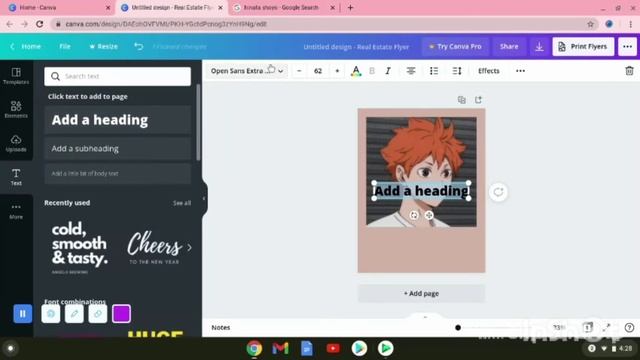Open Gmail from the shelf
Image resolution: width=640 pixels, height=360 pixels.
pos(280,348)
